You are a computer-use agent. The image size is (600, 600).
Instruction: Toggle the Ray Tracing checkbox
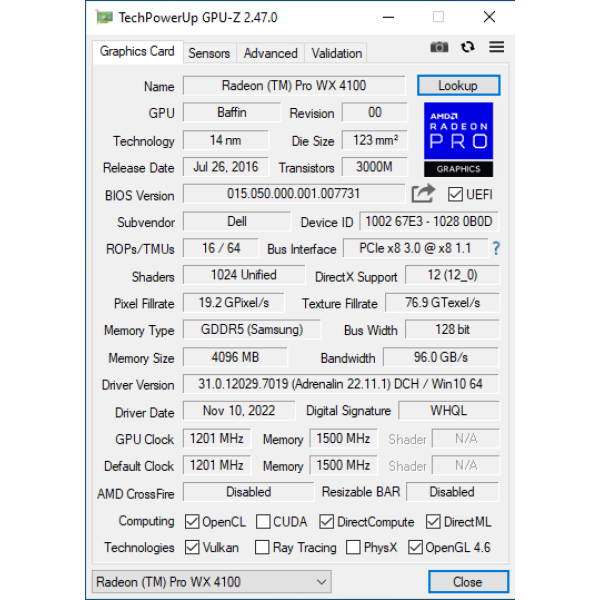pos(262,547)
